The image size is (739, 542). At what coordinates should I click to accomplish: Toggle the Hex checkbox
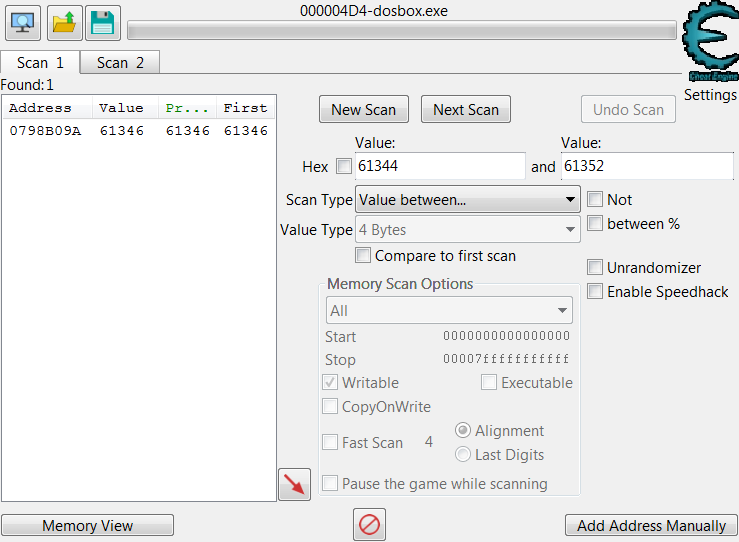(343, 166)
